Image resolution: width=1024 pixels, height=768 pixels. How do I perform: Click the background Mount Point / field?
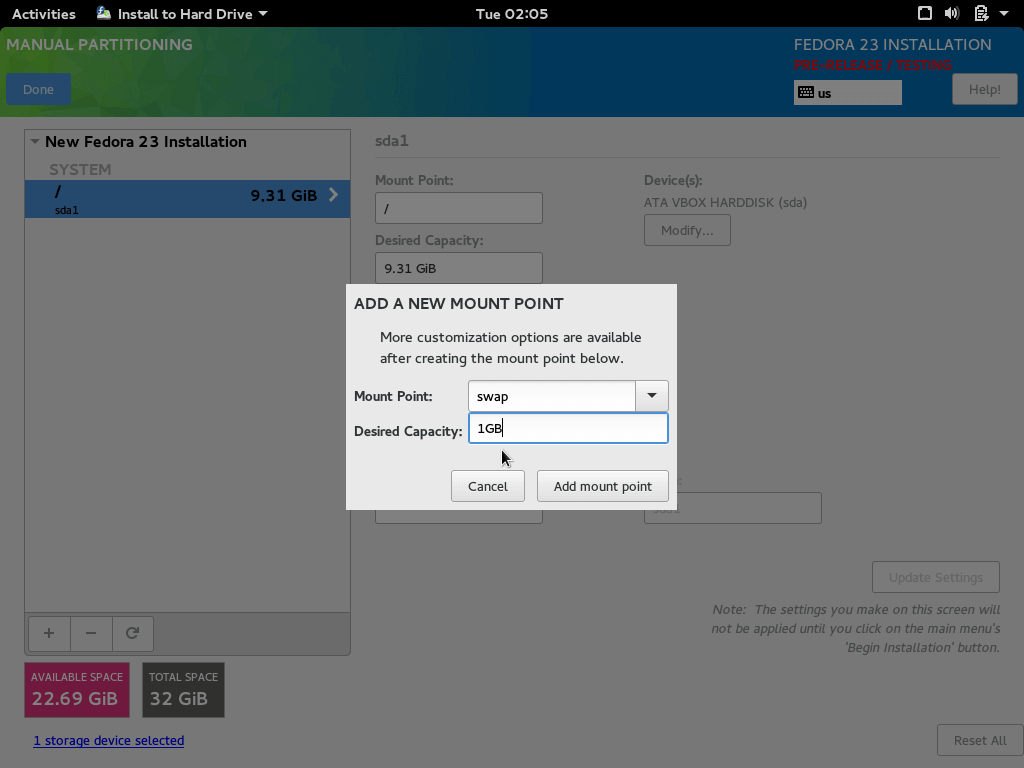coord(458,208)
